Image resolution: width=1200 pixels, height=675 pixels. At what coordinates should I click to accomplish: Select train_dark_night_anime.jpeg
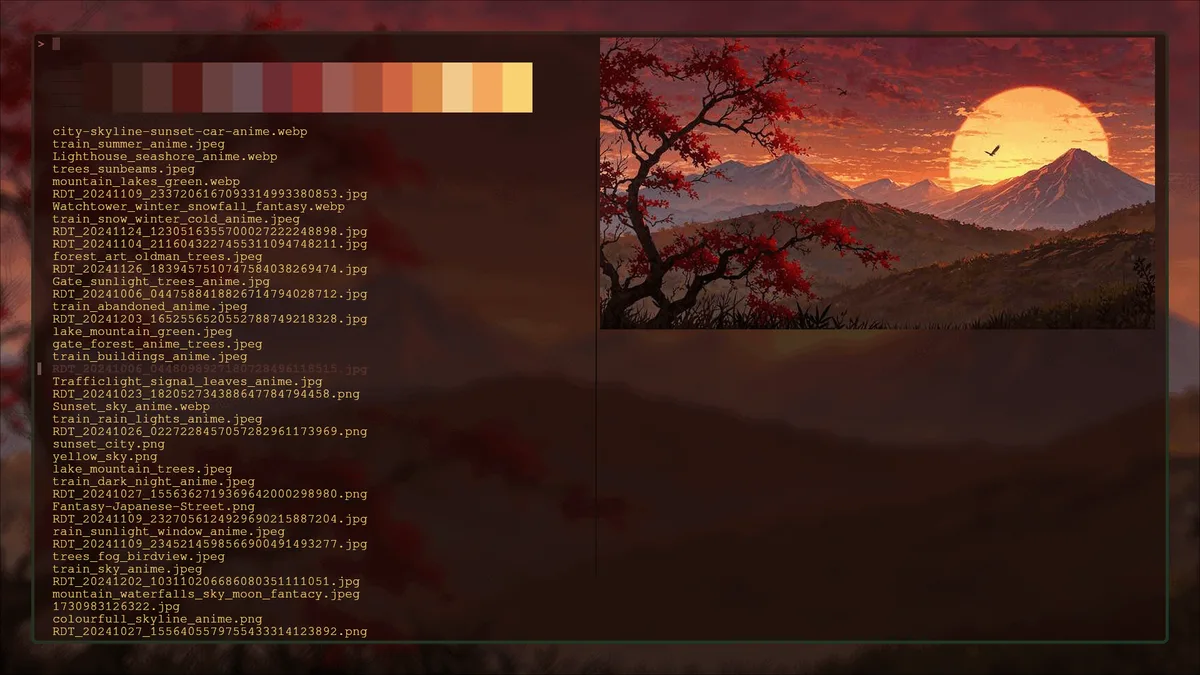[x=153, y=481]
